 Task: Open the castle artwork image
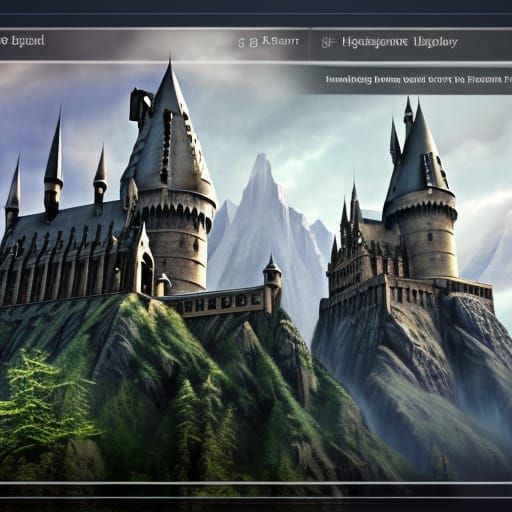point(256,272)
